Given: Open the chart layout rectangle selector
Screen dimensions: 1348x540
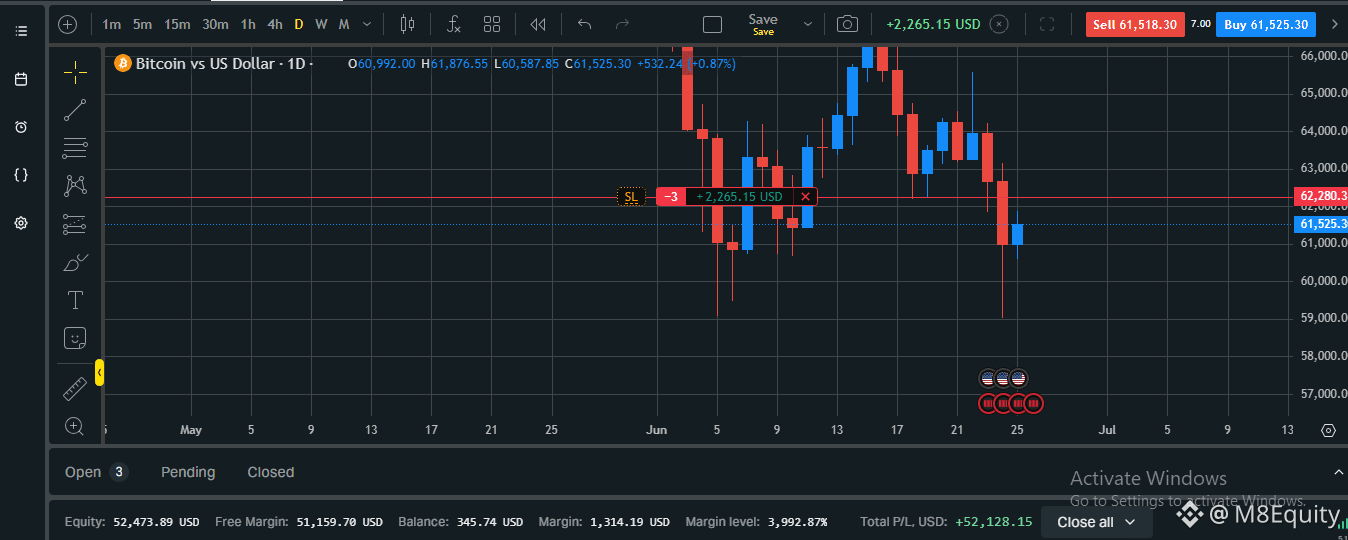Looking at the screenshot, I should point(712,24).
